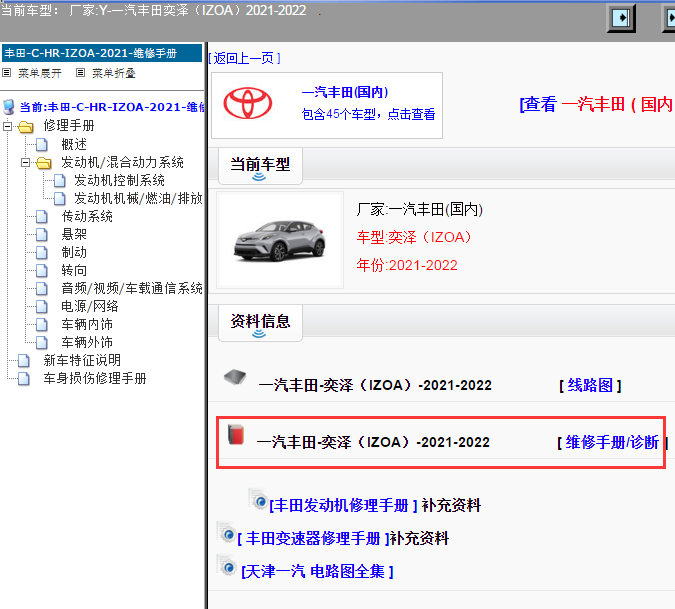Screen dimensions: 675x609
Task: Select the 当前车型 tab
Action: pyautogui.click(x=260, y=166)
